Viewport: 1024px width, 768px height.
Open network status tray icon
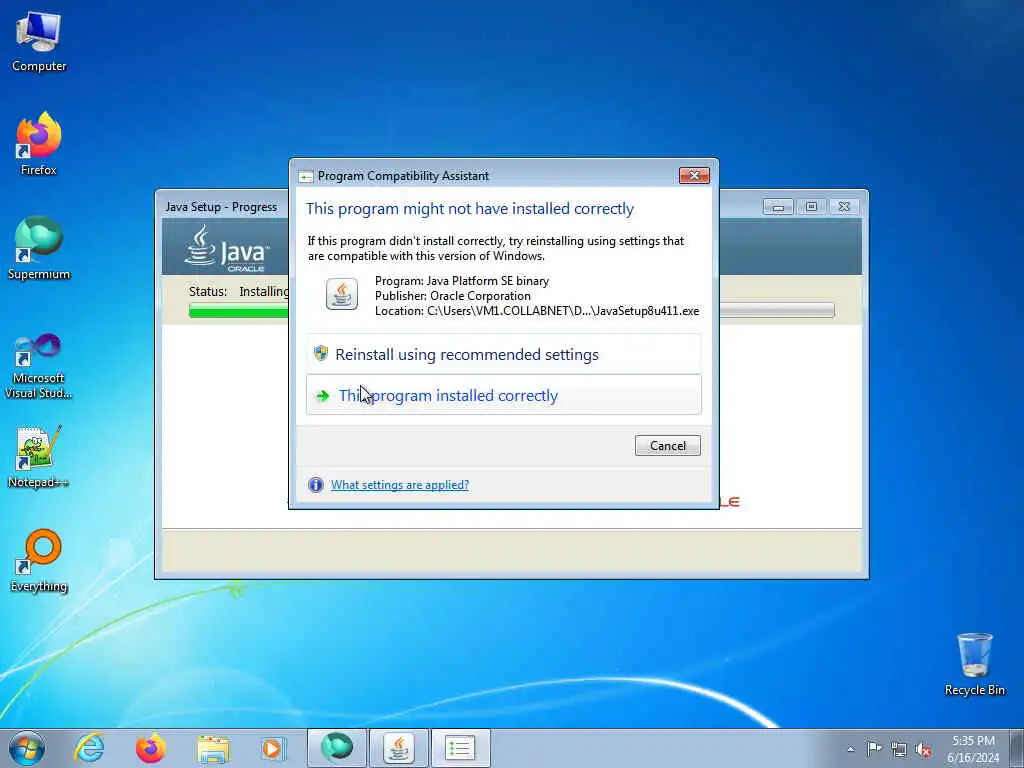[x=899, y=749]
